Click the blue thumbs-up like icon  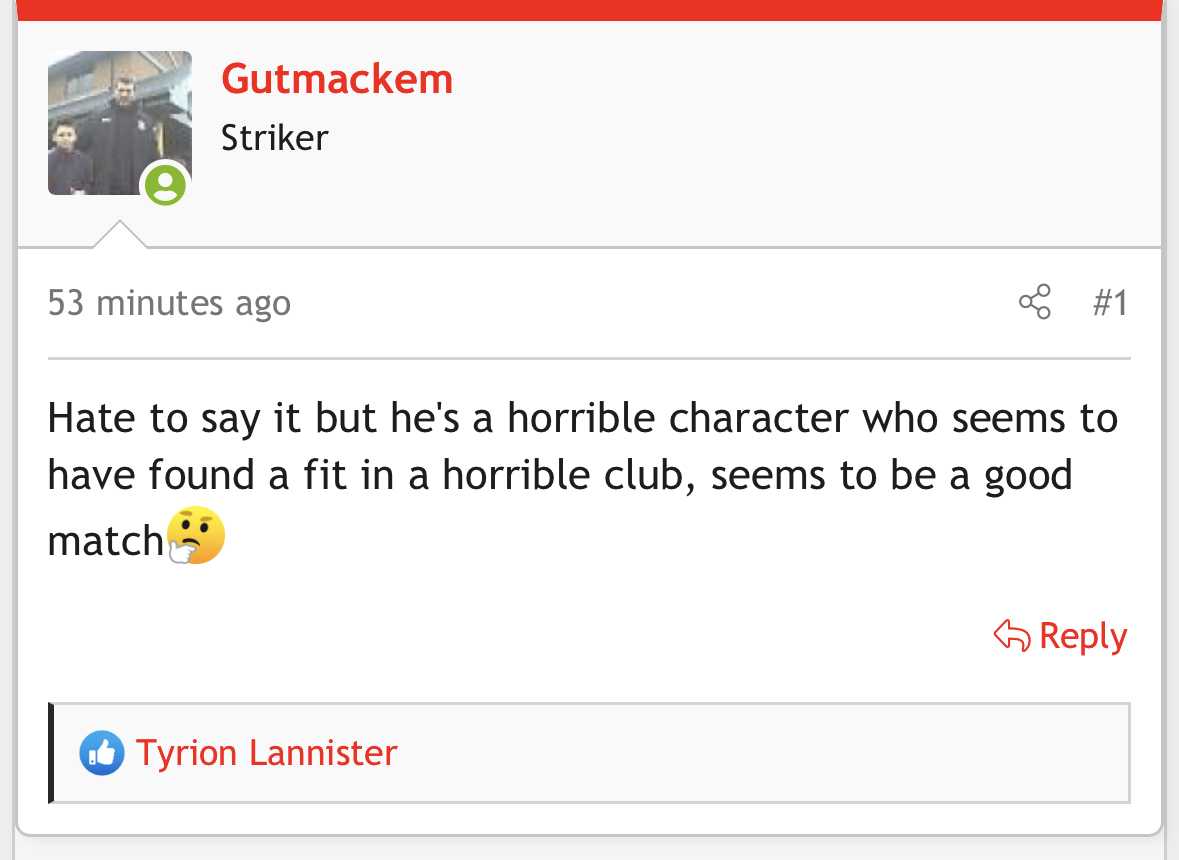102,752
